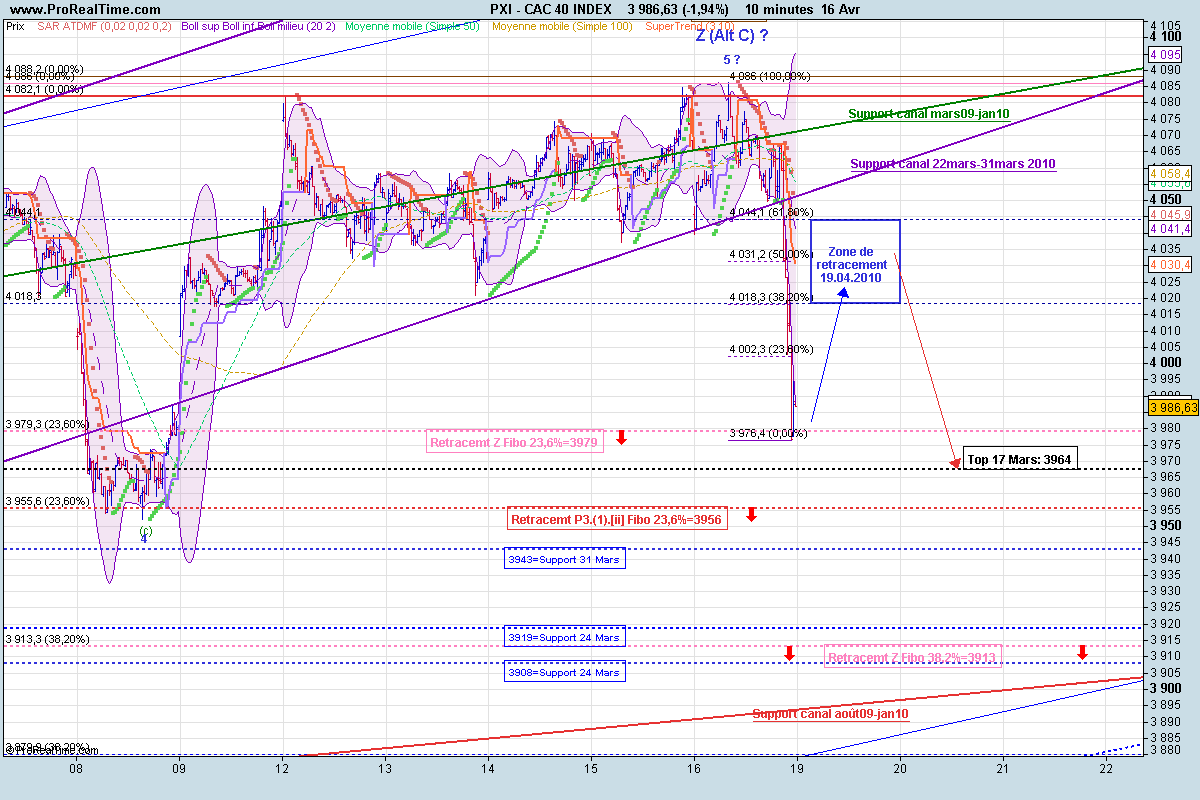
Task: Click the blue '4 095' price axis tag
Action: tap(1166, 54)
